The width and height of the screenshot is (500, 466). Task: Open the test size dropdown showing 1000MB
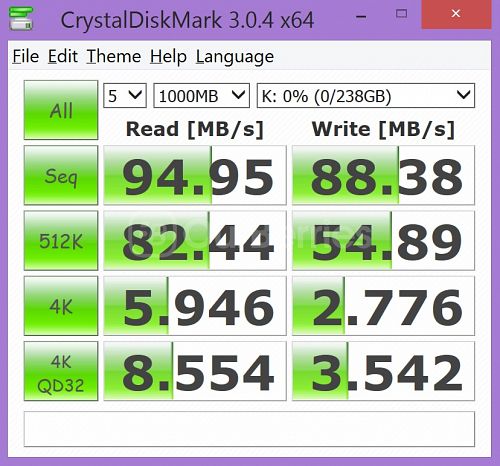(201, 96)
